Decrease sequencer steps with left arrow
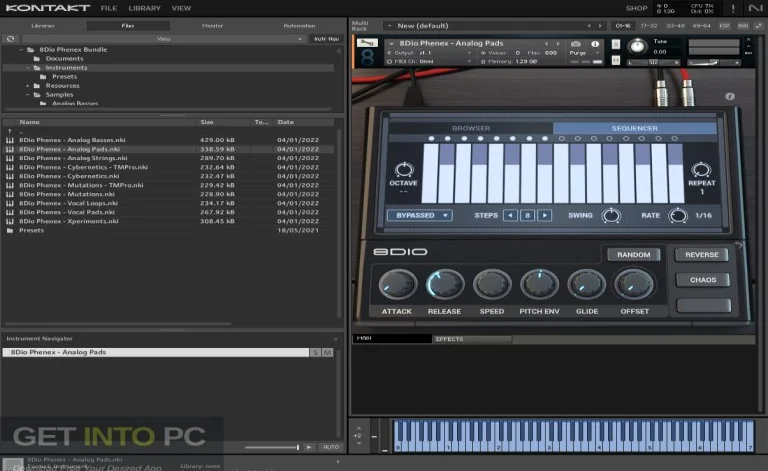The image size is (768, 471). pos(510,215)
